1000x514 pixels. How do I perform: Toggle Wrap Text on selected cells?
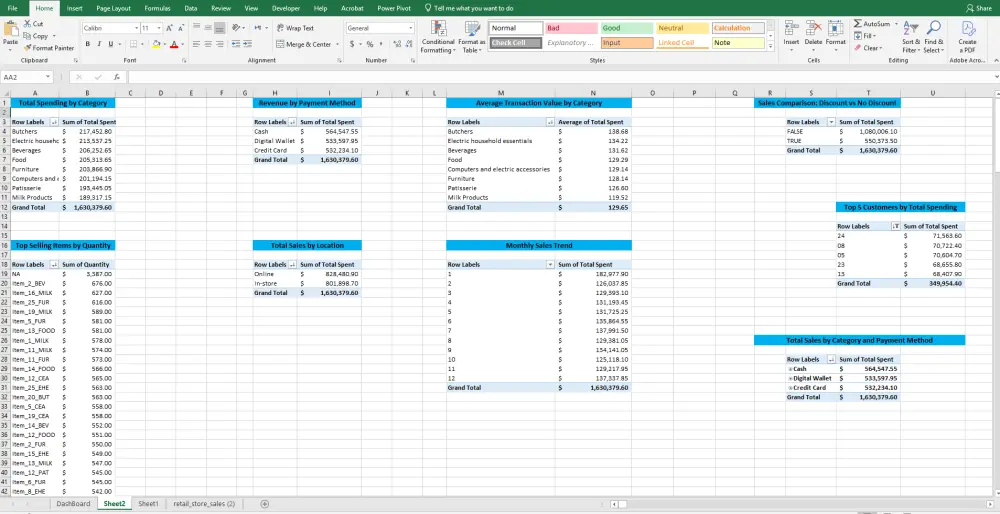tap(295, 28)
